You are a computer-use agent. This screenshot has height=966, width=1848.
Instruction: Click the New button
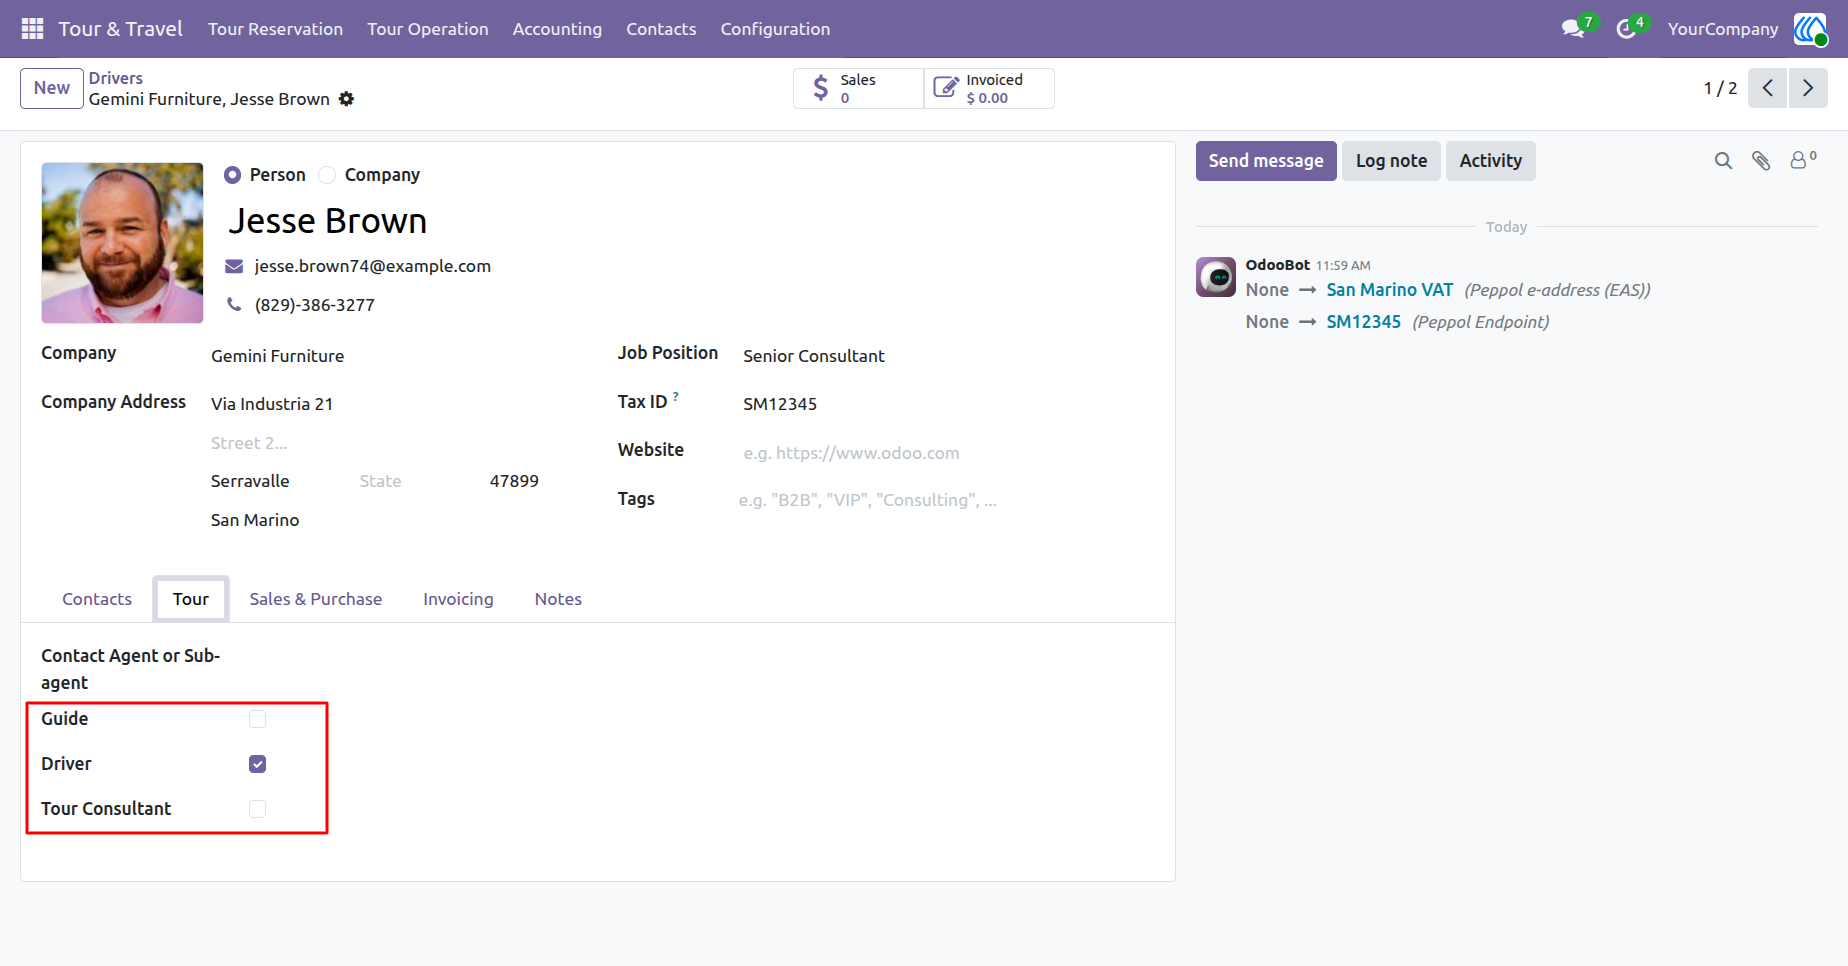point(52,88)
